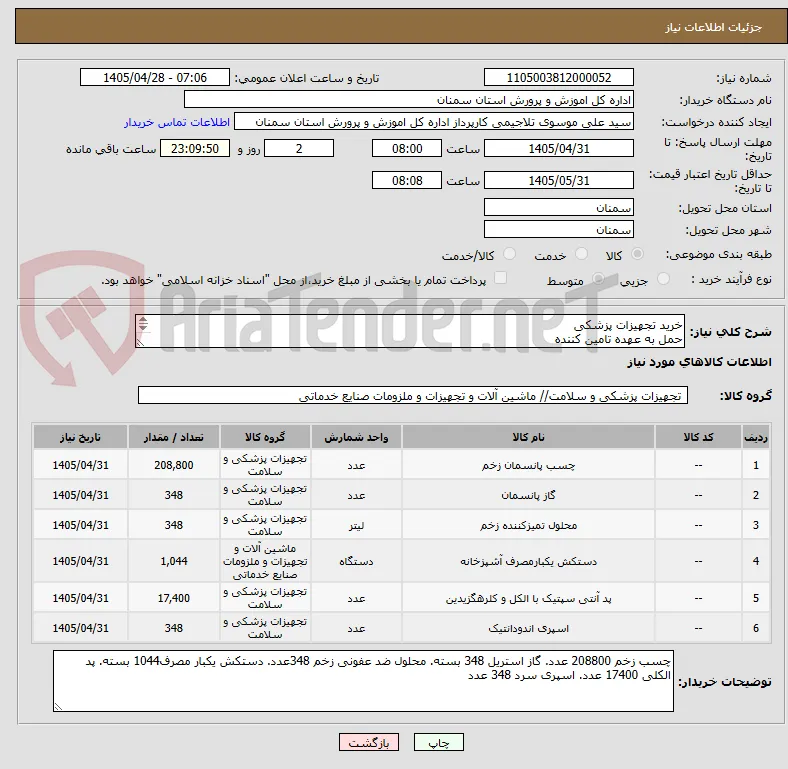
Task: Select the کالا radio button
Action: pos(637,254)
